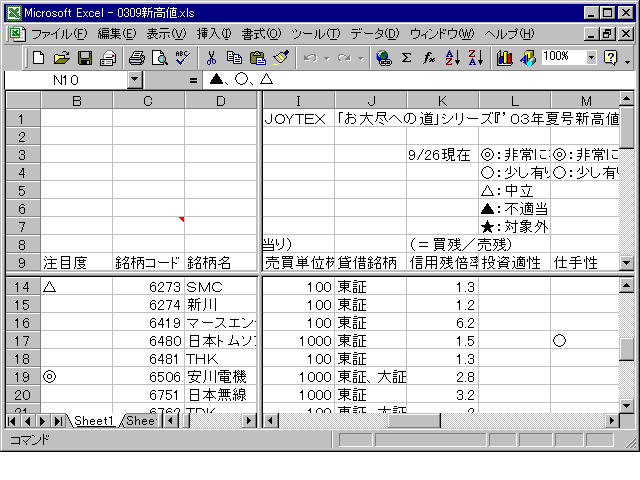This screenshot has height=480, width=640.
Task: Sort ascending with the A-Z icon
Action: [453, 58]
